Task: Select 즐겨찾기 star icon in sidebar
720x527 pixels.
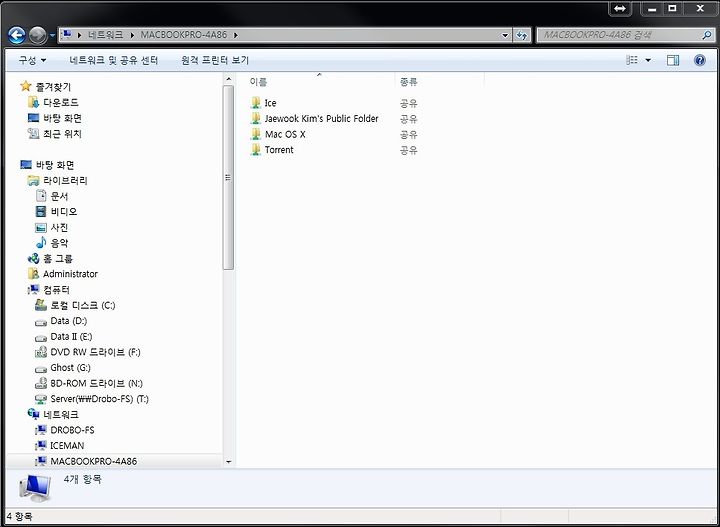Action: pos(26,86)
